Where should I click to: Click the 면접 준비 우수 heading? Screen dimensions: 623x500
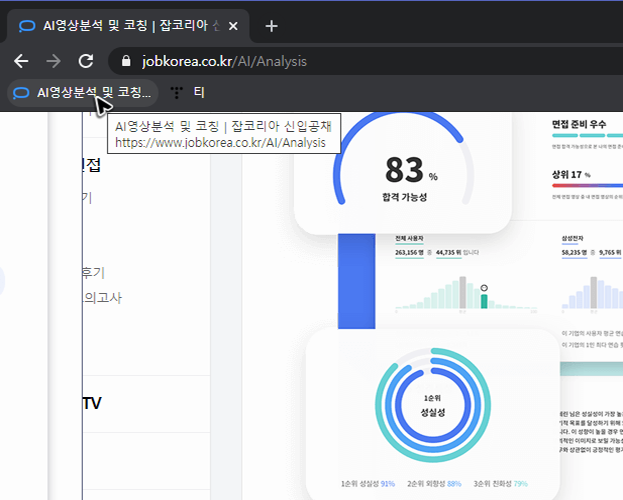(x=579, y=124)
